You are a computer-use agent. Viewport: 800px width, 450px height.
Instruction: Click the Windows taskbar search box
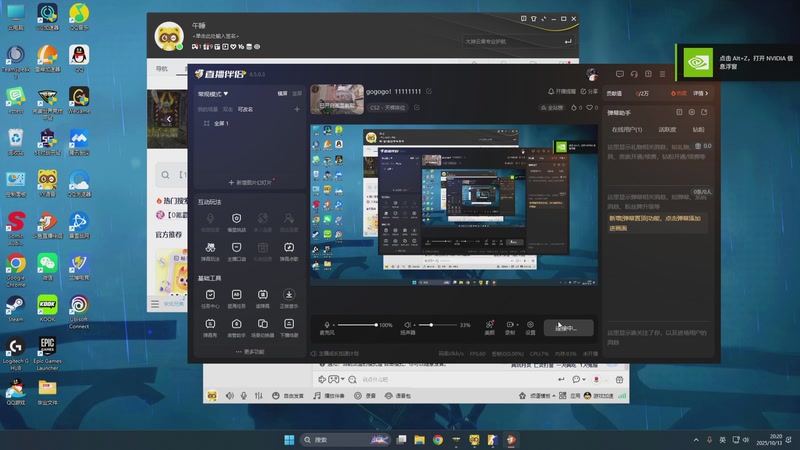(x=345, y=440)
